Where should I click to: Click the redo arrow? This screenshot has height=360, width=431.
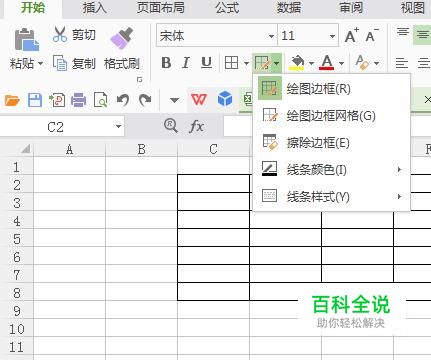point(145,100)
